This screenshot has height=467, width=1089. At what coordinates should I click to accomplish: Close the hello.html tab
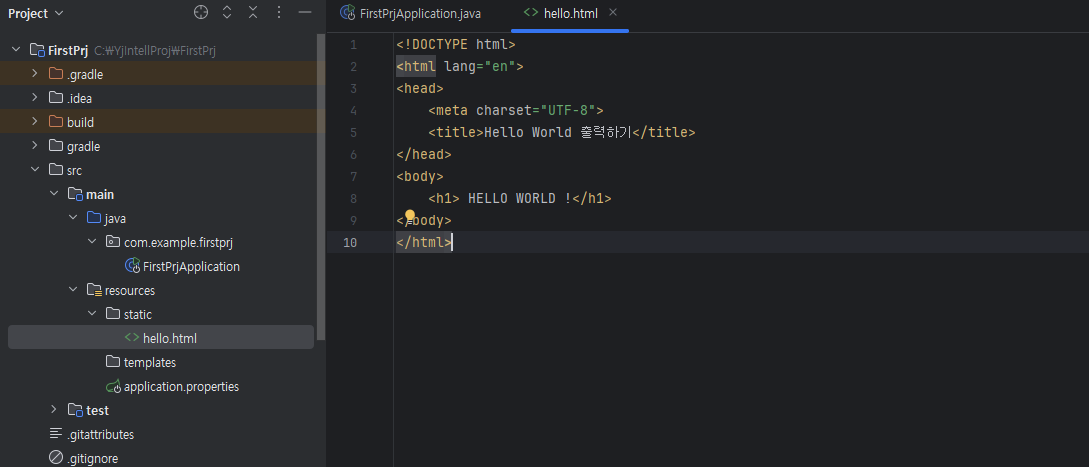pyautogui.click(x=612, y=13)
